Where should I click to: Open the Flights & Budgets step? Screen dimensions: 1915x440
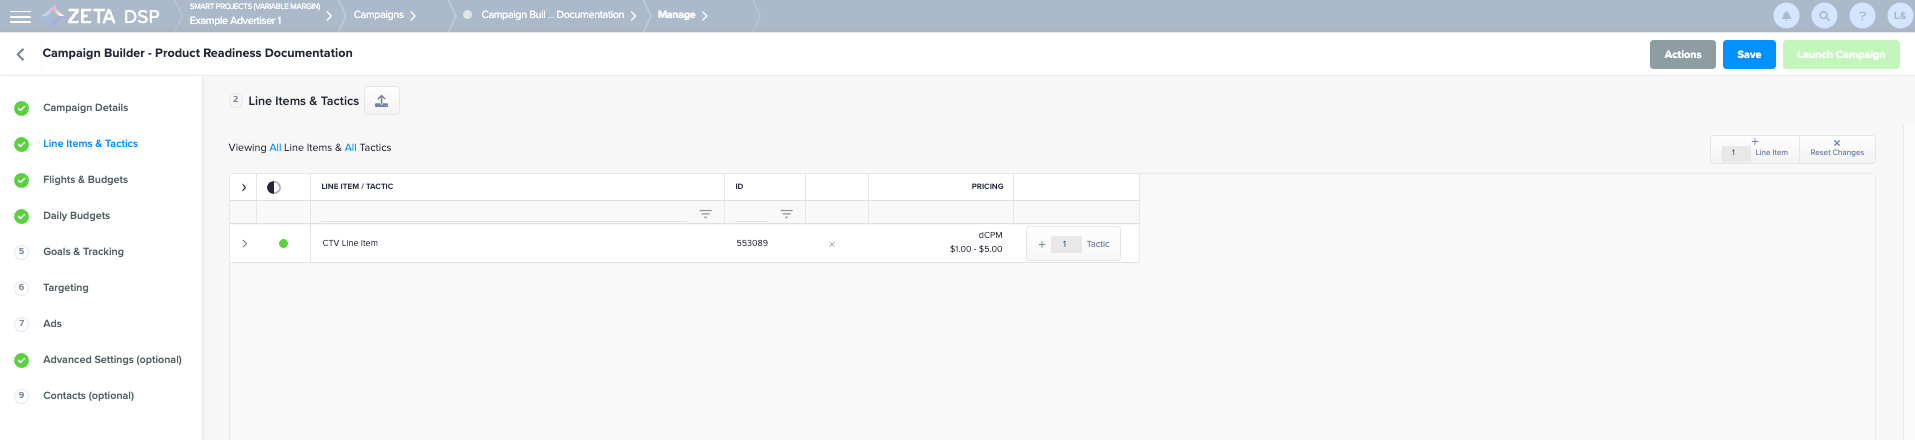[85, 180]
